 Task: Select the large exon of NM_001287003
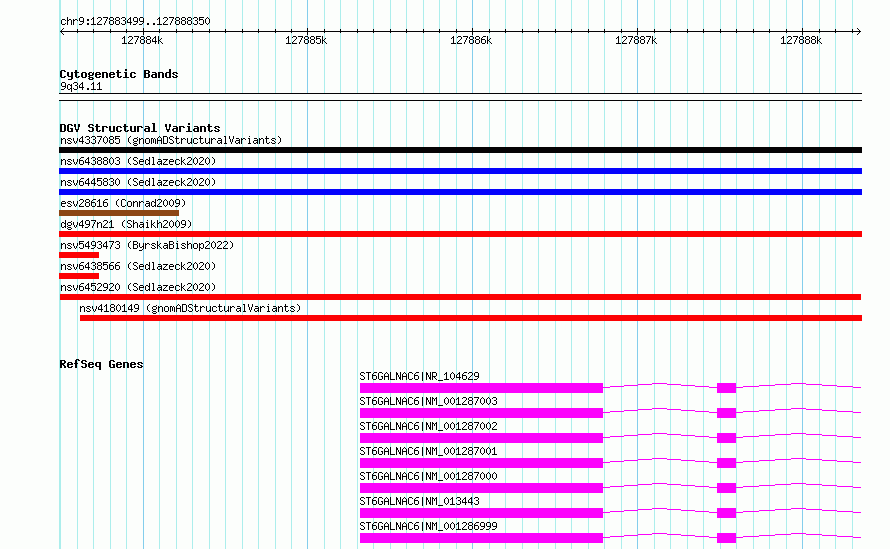pyautogui.click(x=481, y=413)
